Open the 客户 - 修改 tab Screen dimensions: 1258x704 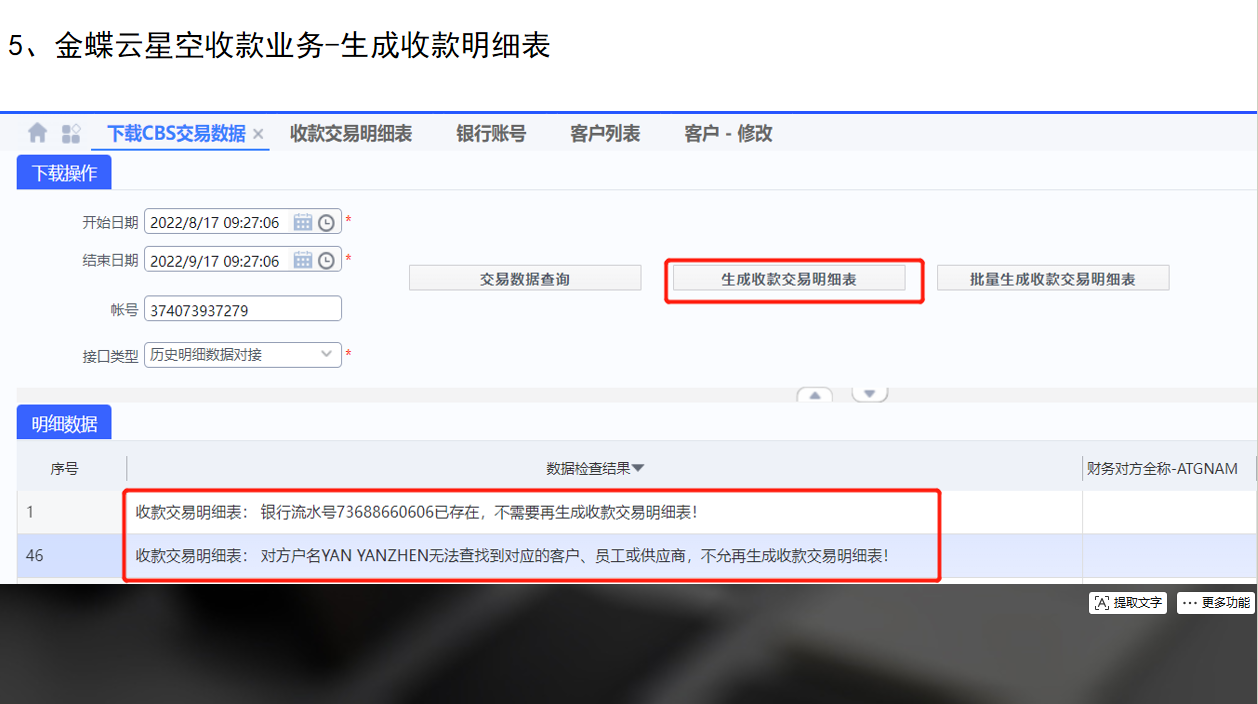coord(728,134)
